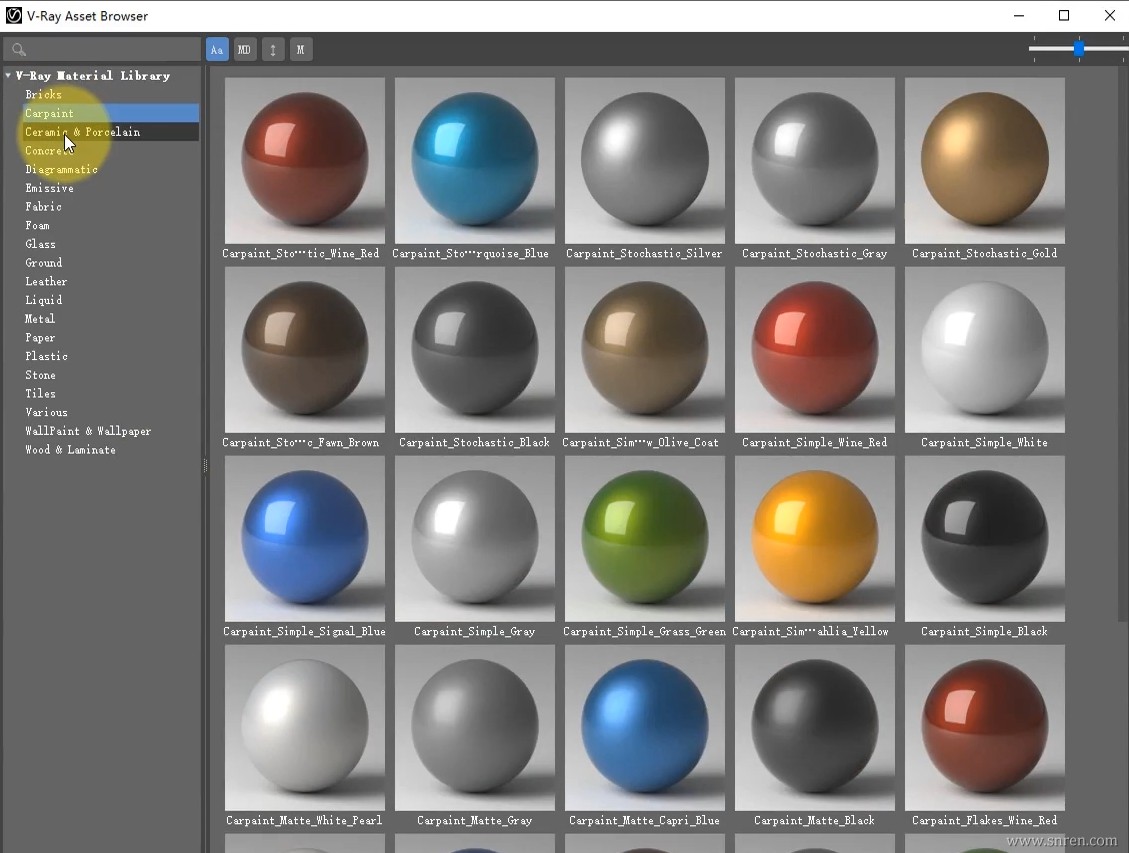Select the Carpaint_Matte_Gray material thumbnail
This screenshot has width=1129, height=853.
coord(474,728)
